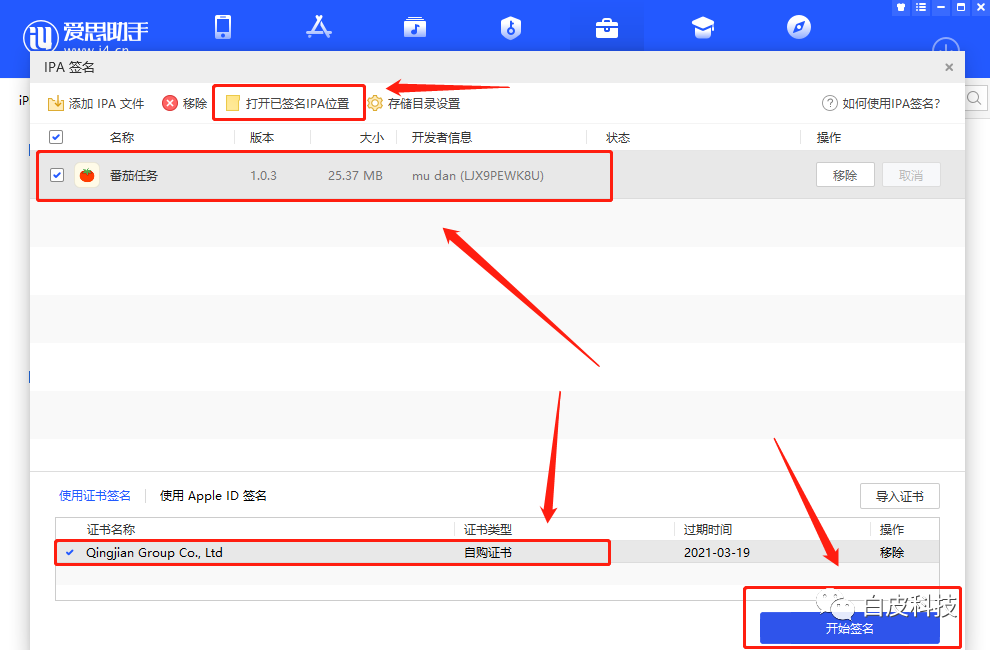Switch to 使用证书签名 tab

[x=95, y=496]
